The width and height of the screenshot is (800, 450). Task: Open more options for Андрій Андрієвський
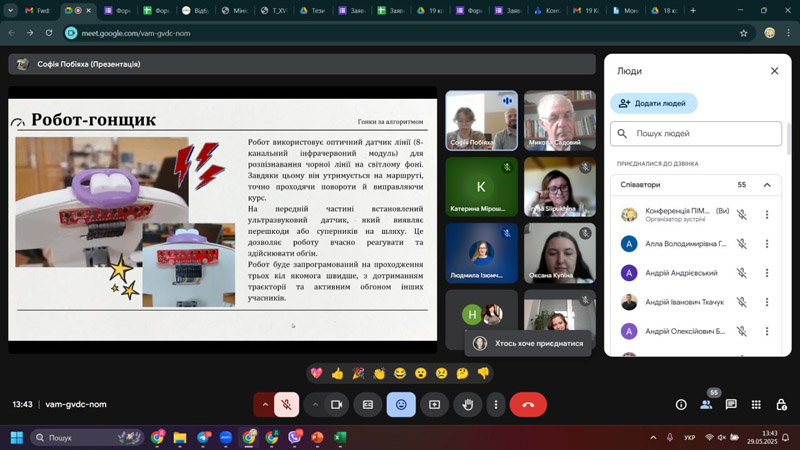767,273
